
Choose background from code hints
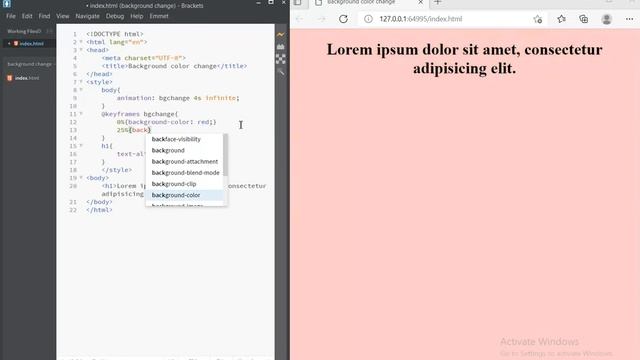pos(184,150)
